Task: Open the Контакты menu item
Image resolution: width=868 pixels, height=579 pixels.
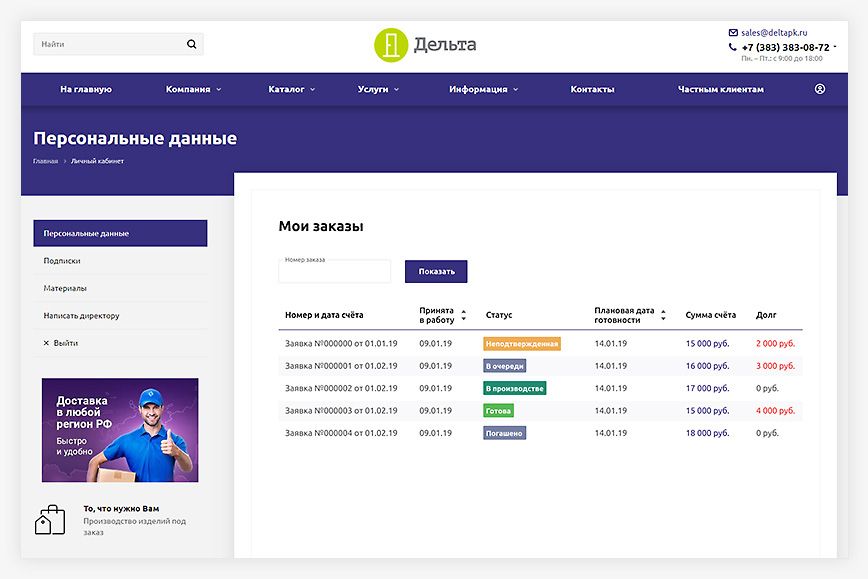Action: (592, 89)
